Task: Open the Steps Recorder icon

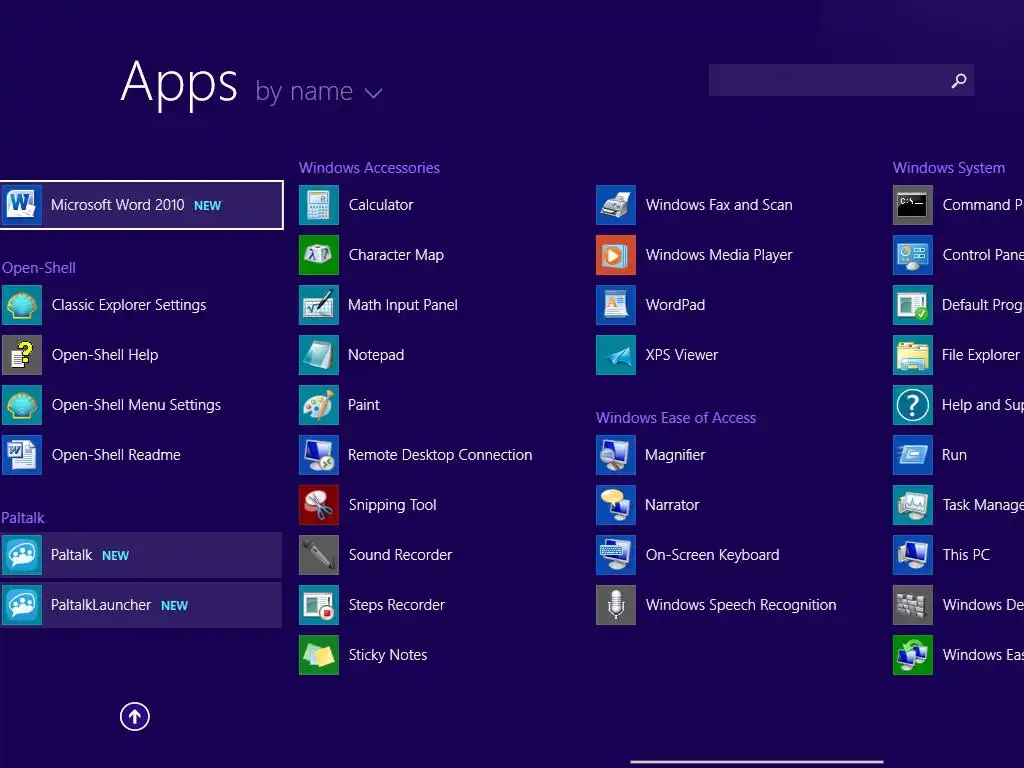Action: pyautogui.click(x=319, y=605)
